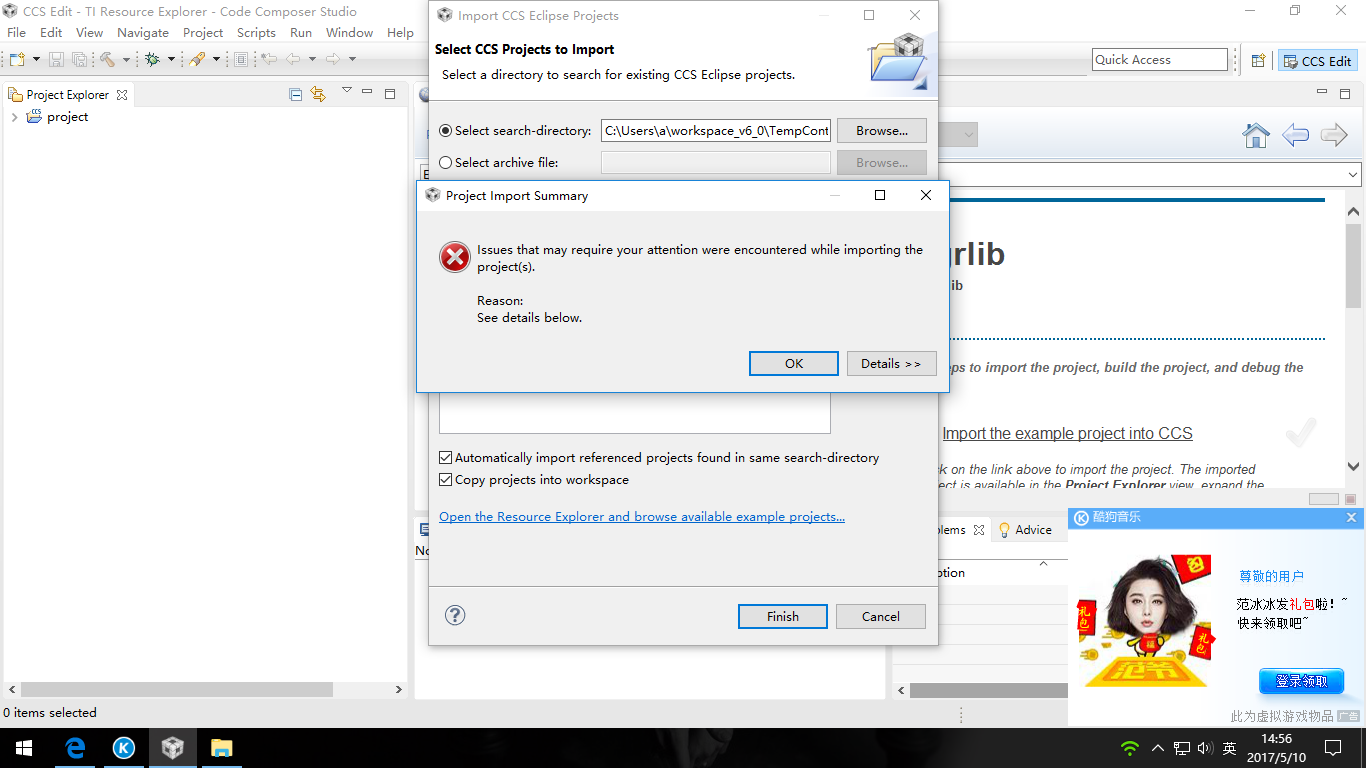Click the help question mark icon in Import dialog

(x=455, y=615)
